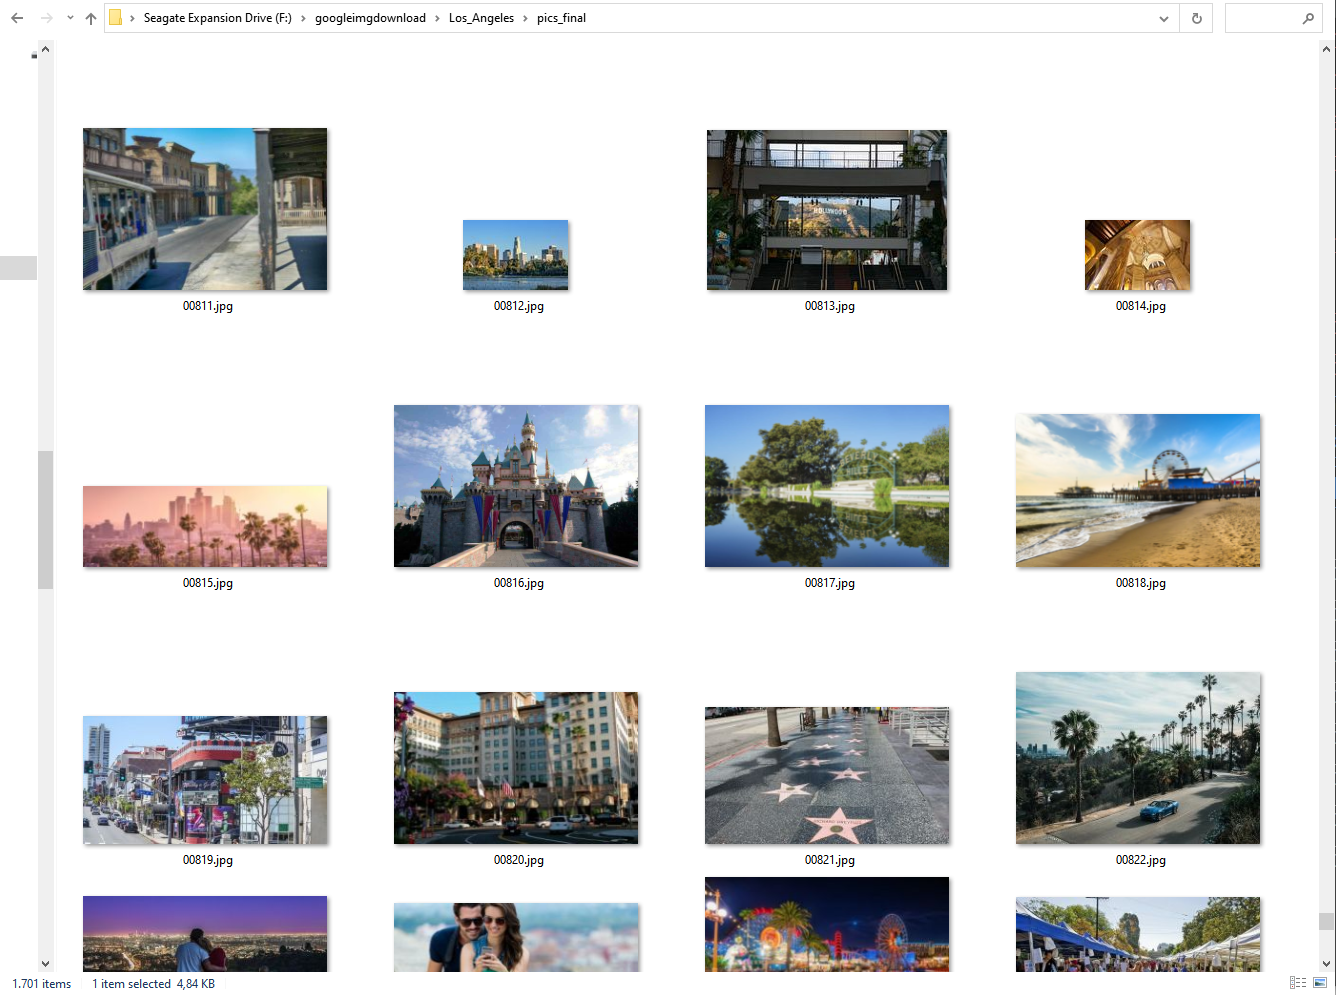The image size is (1336, 995).
Task: Refresh the pics_final folder
Action: coord(1197,18)
